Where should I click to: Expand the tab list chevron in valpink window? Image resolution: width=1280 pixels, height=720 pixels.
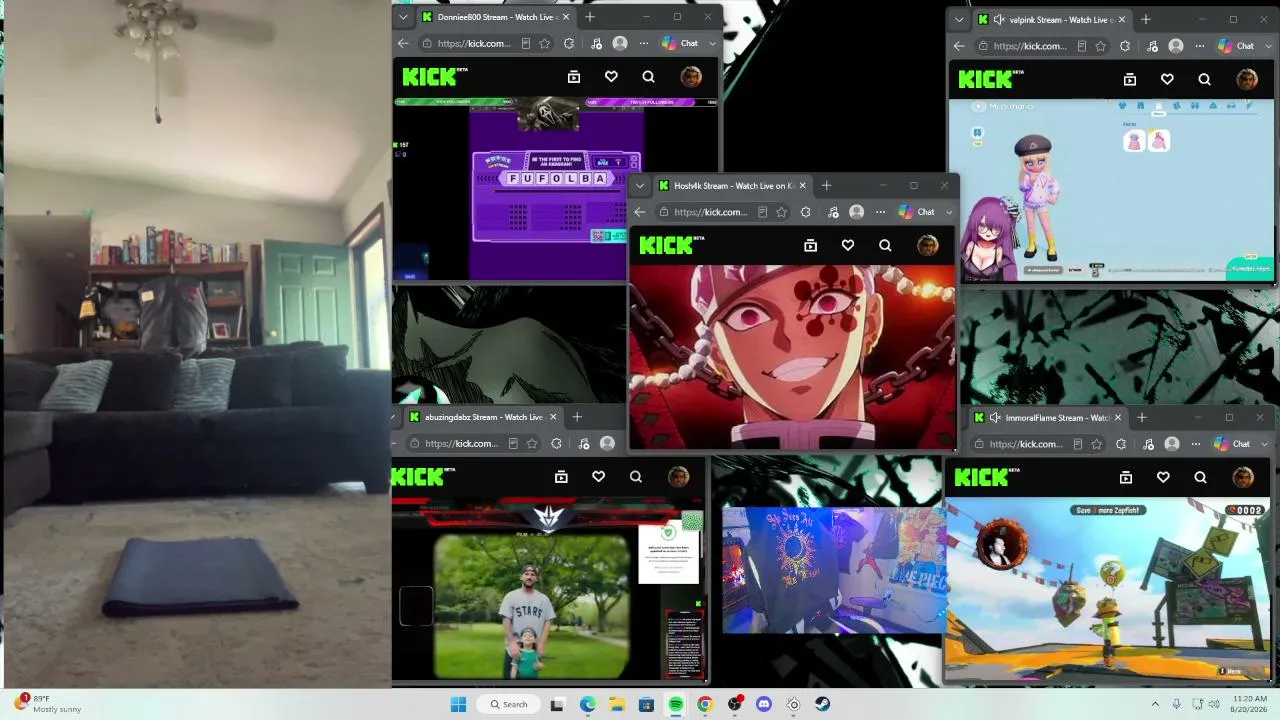pyautogui.click(x=959, y=20)
